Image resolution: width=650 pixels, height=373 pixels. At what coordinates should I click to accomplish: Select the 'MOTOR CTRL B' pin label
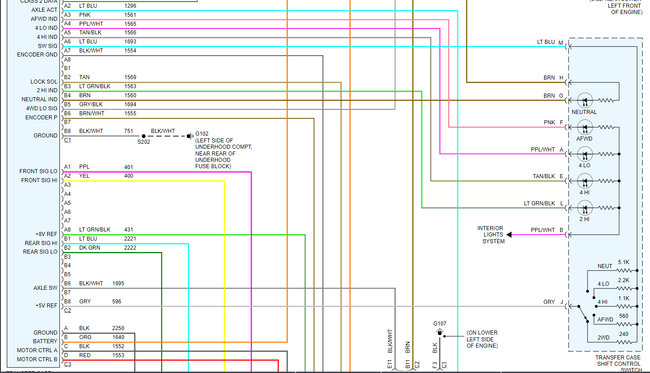click(x=37, y=359)
